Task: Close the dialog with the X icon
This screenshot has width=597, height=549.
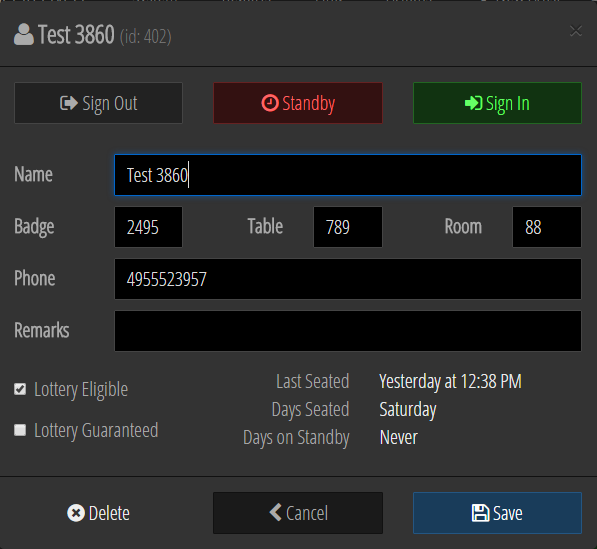Action: point(576,31)
